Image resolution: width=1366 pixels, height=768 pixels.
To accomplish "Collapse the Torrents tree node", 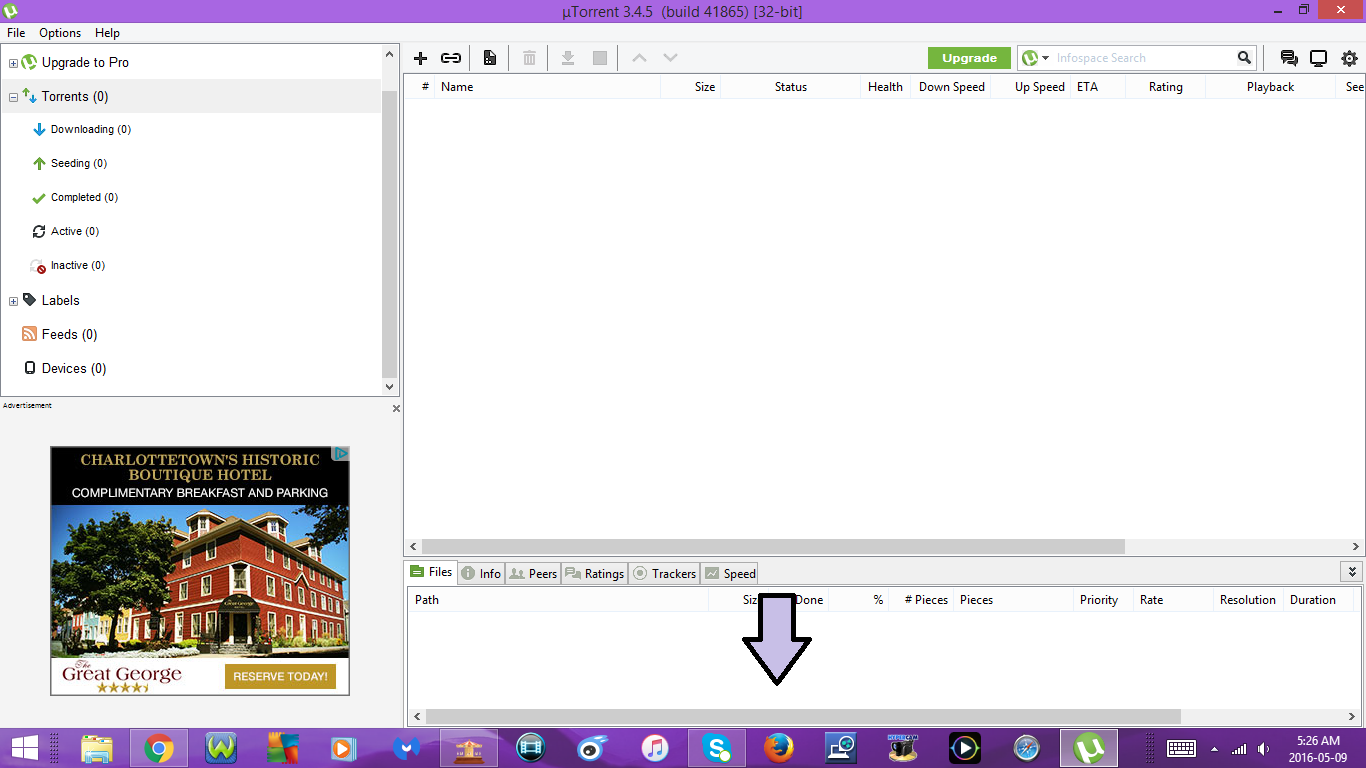I will (x=13, y=97).
